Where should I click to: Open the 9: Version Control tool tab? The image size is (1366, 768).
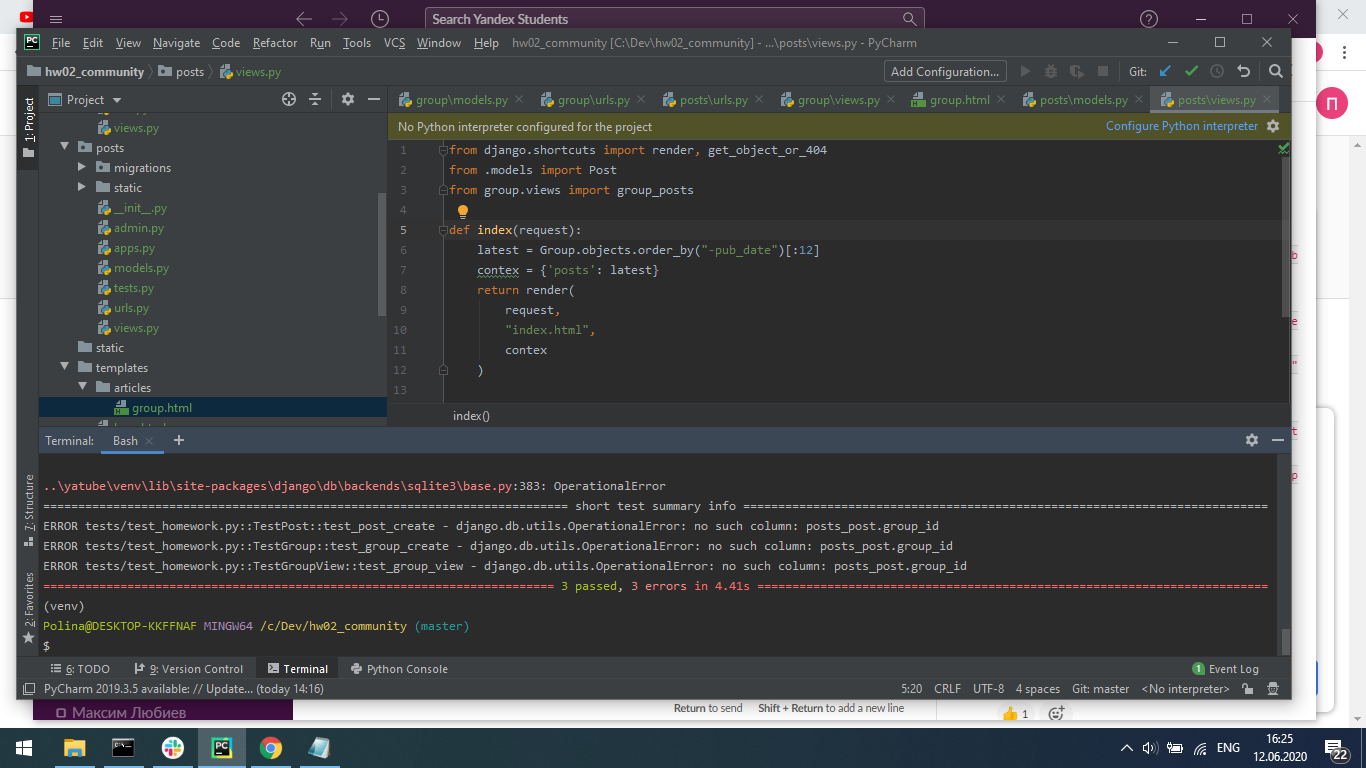tap(188, 669)
